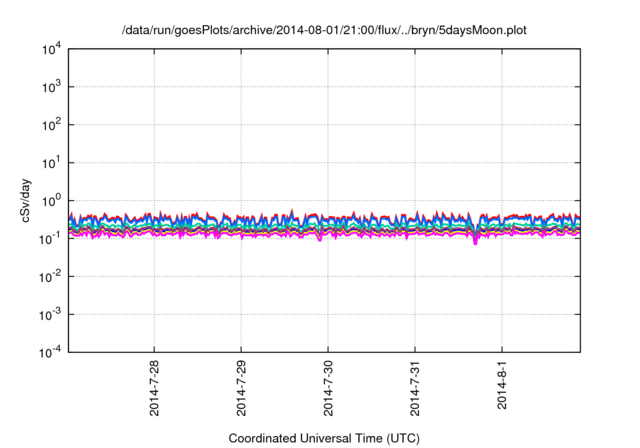Click the 10^-4 y-axis tick label
Image resolution: width=640 pixels, height=448 pixels.
coord(50,352)
